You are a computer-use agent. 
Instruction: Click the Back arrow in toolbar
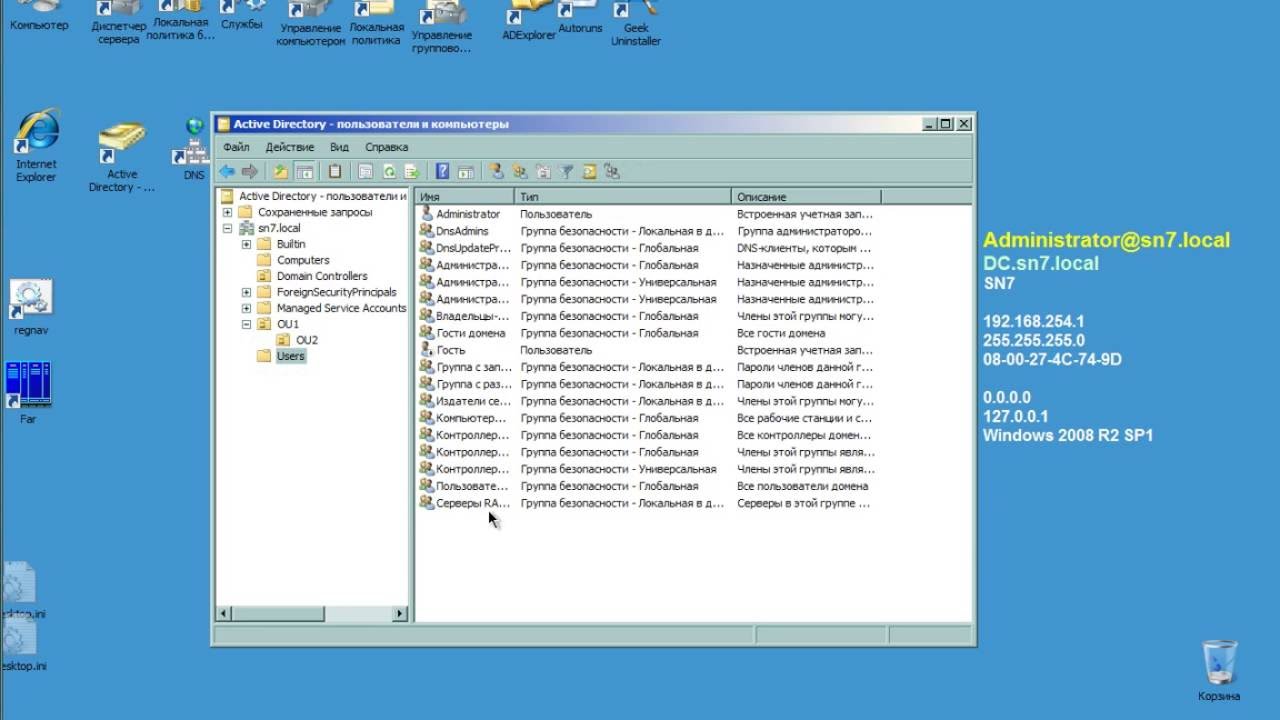coord(227,172)
